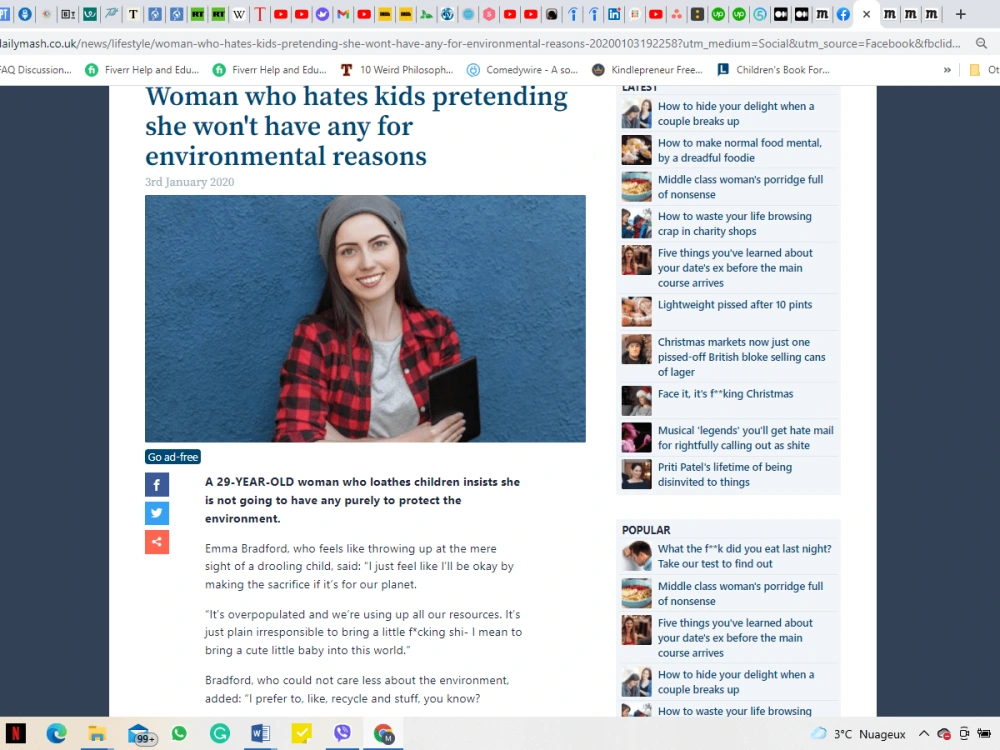This screenshot has height=750, width=1000.
Task: Click thumbnail beside 'What the f**k did you eat'
Action: [x=636, y=556]
